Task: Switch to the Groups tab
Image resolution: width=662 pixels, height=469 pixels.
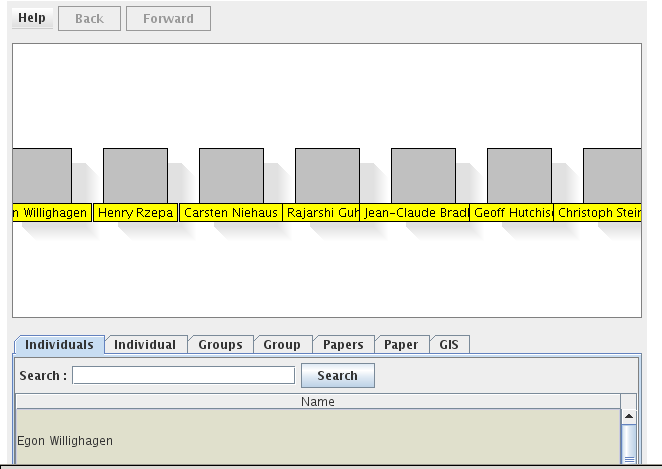Action: tap(220, 345)
